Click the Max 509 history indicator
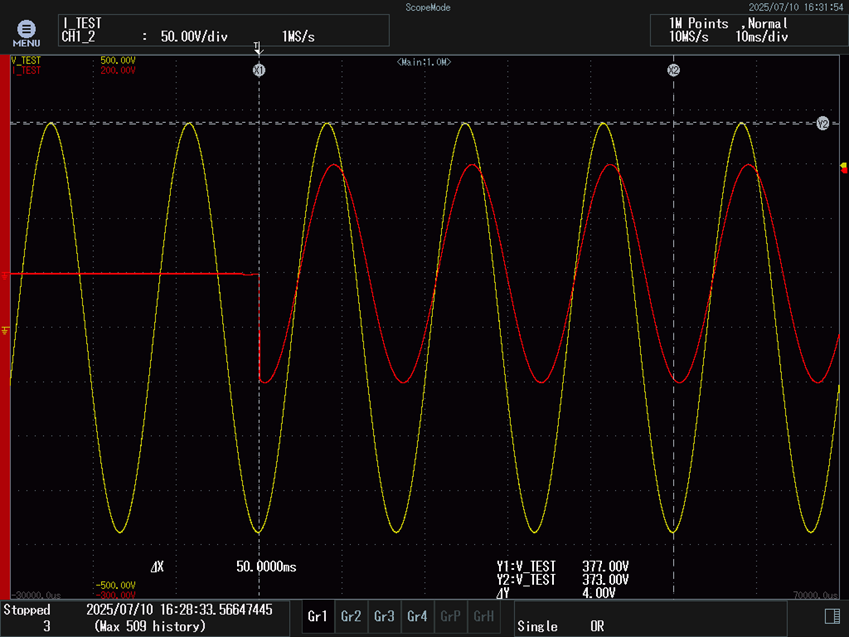This screenshot has height=637, width=849. pyautogui.click(x=150, y=626)
